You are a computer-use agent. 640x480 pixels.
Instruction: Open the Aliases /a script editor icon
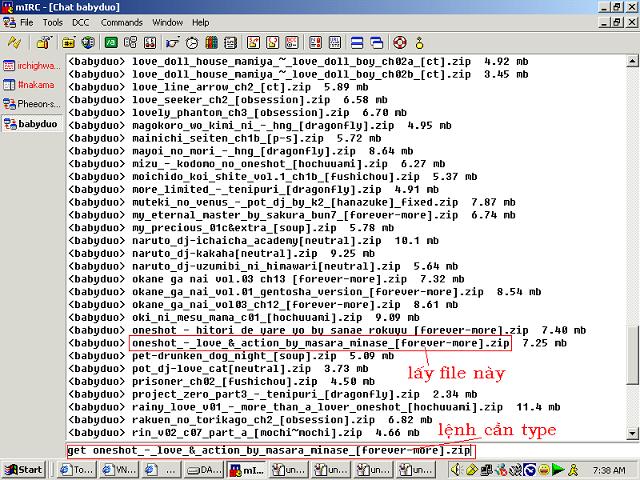(111, 42)
